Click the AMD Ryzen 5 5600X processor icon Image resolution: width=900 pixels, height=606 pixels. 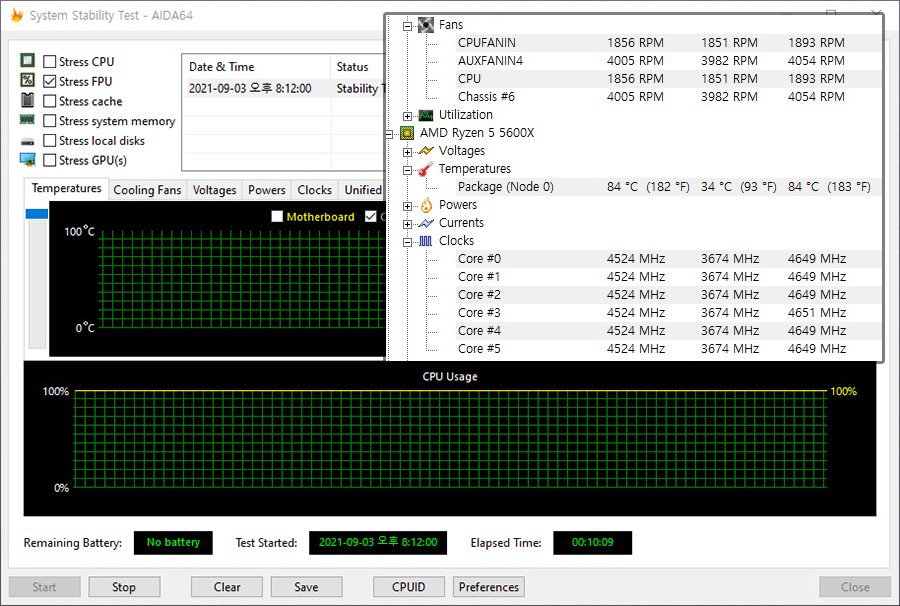(407, 133)
